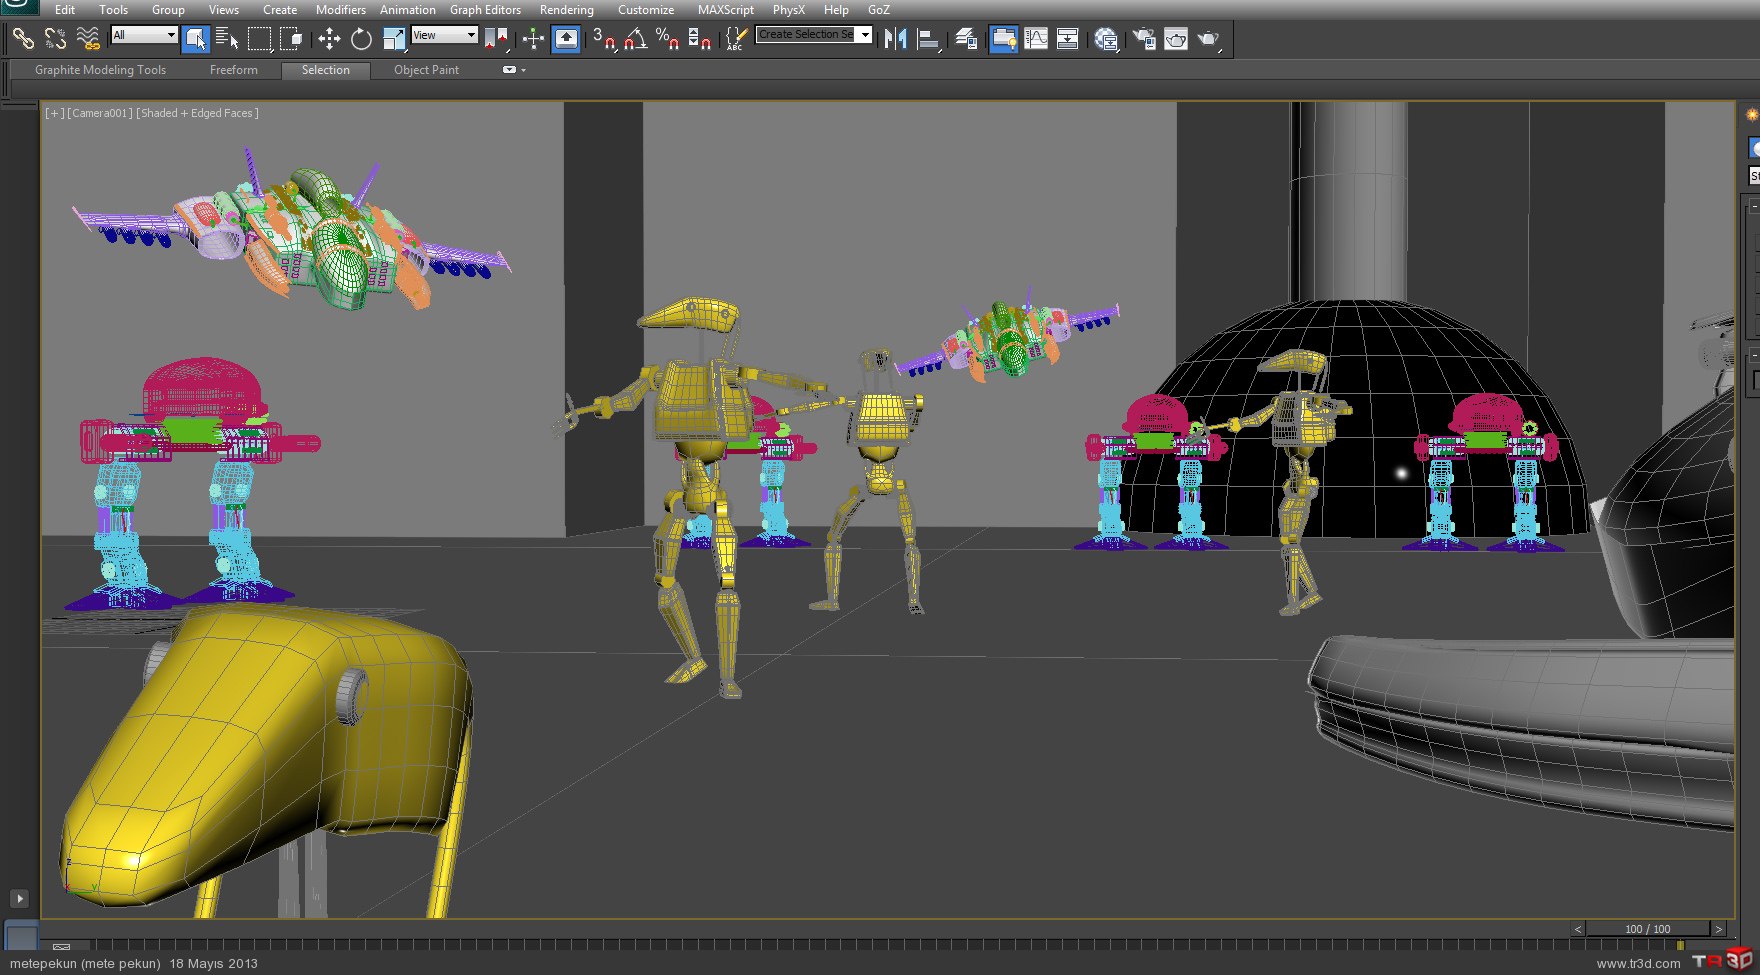Viewport: 1760px width, 975px height.
Task: Open the Create menu
Action: point(280,9)
